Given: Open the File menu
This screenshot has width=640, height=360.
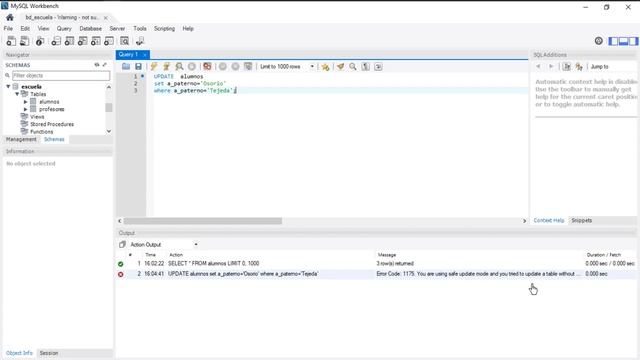Looking at the screenshot, I should (x=8, y=29).
